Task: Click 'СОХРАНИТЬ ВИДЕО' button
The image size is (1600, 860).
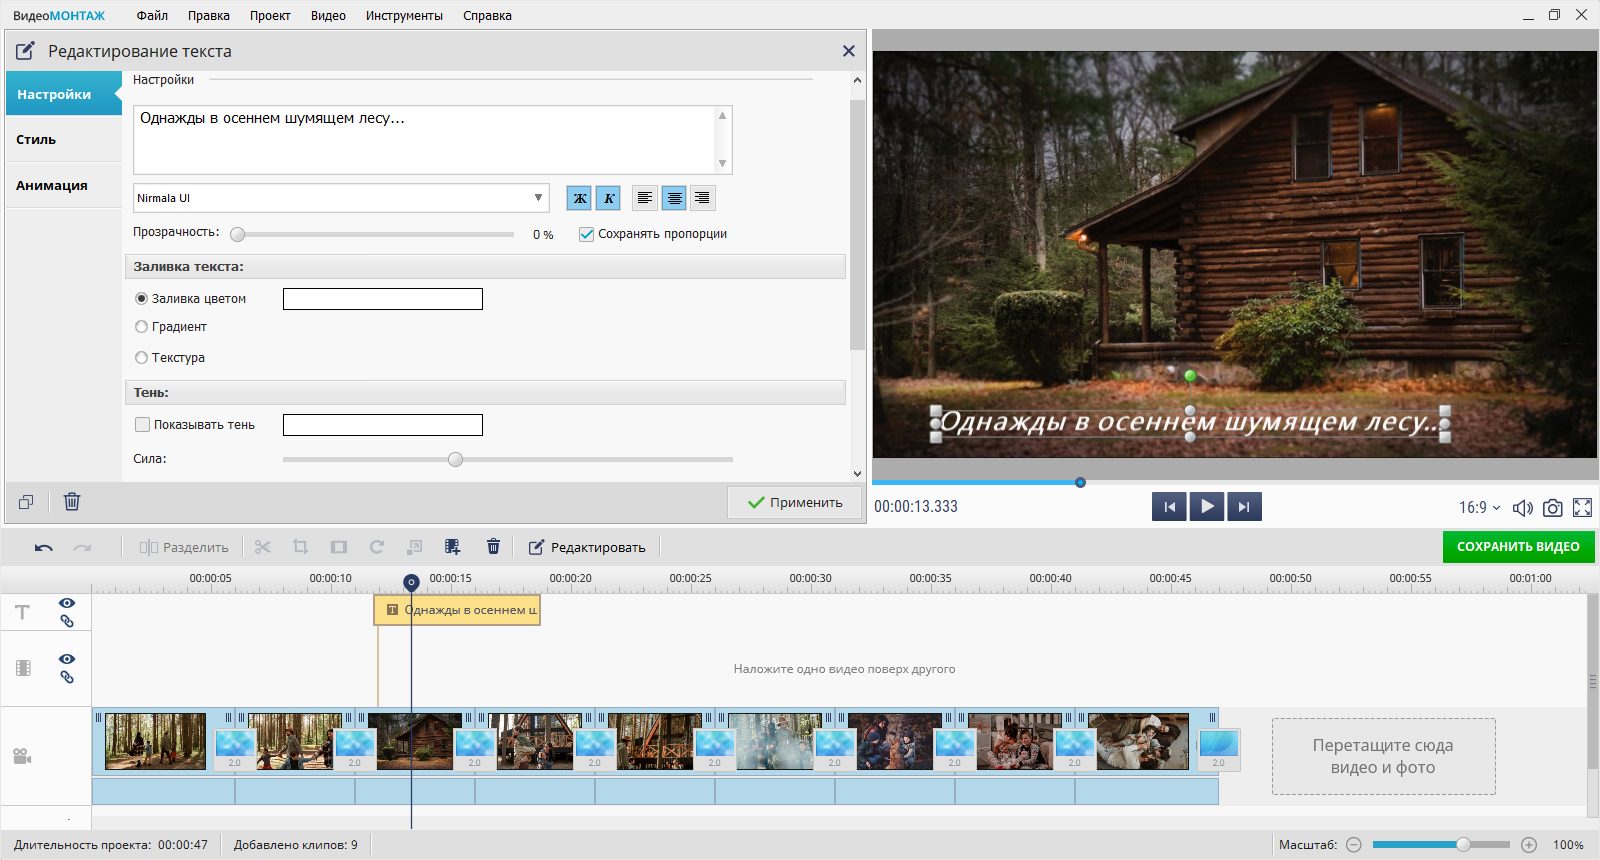Action: click(1517, 547)
